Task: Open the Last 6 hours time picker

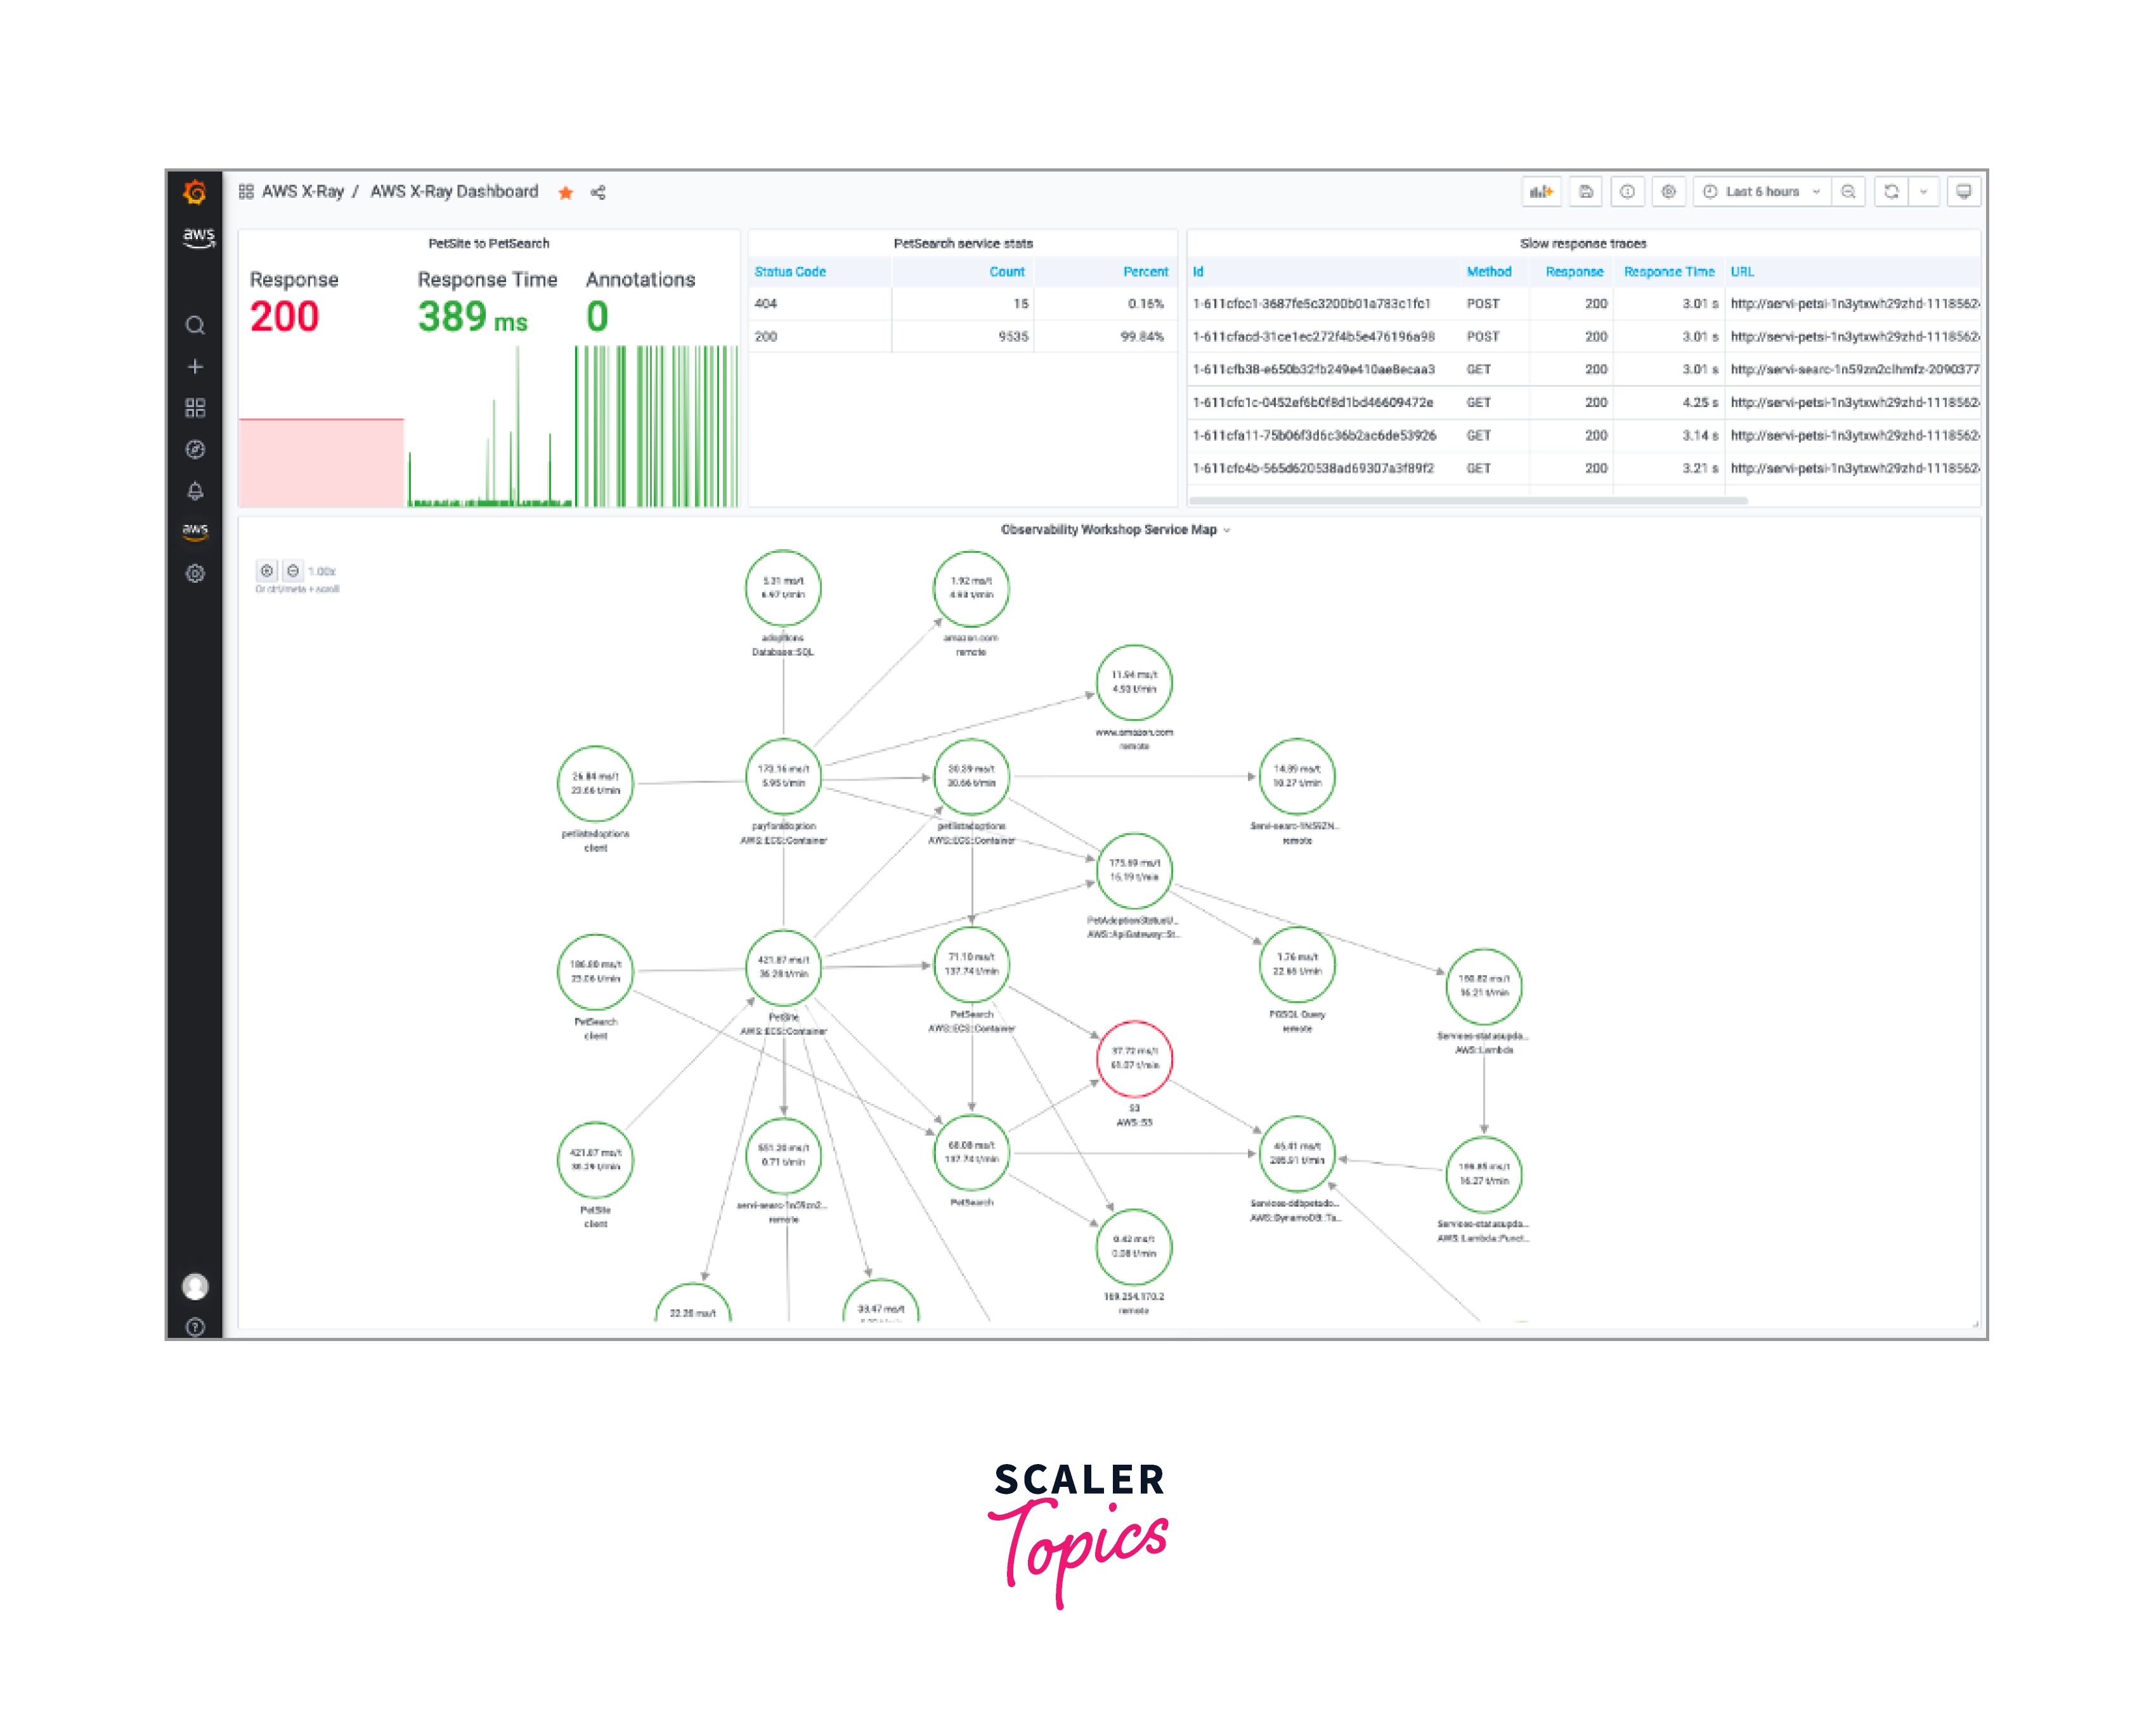Action: pyautogui.click(x=1762, y=192)
